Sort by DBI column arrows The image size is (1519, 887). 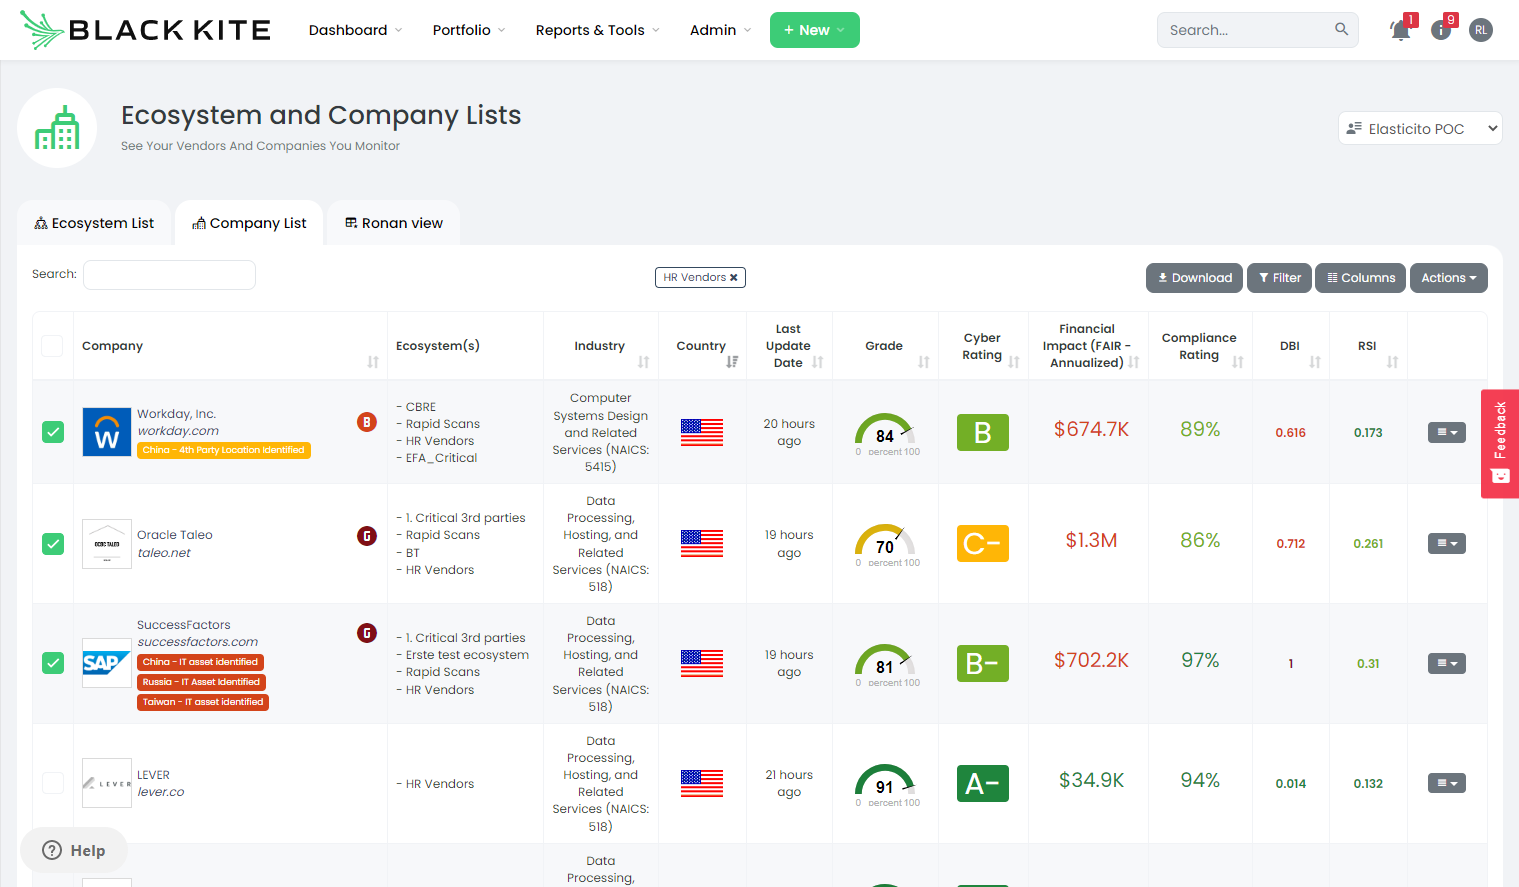click(x=1315, y=362)
